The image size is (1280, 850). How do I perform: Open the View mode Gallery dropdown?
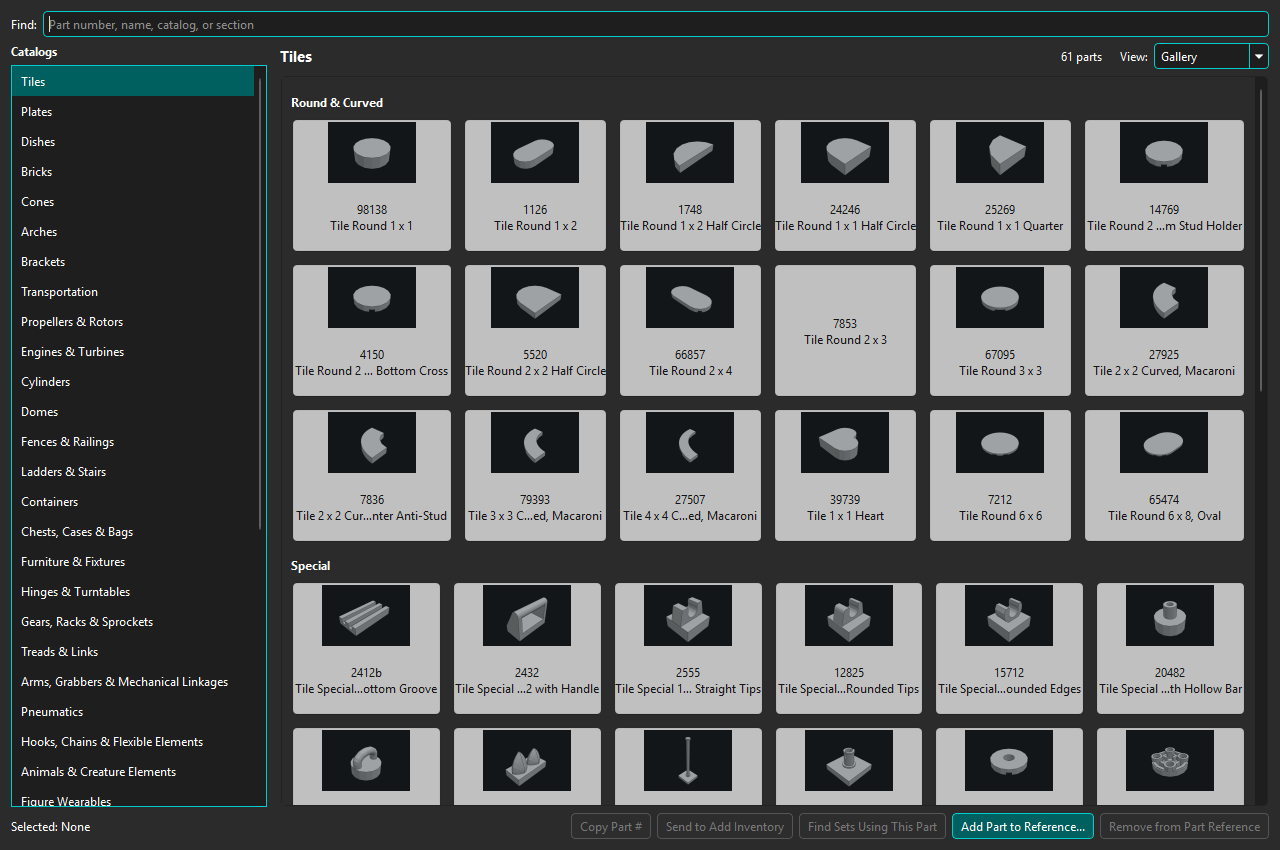coord(1211,57)
